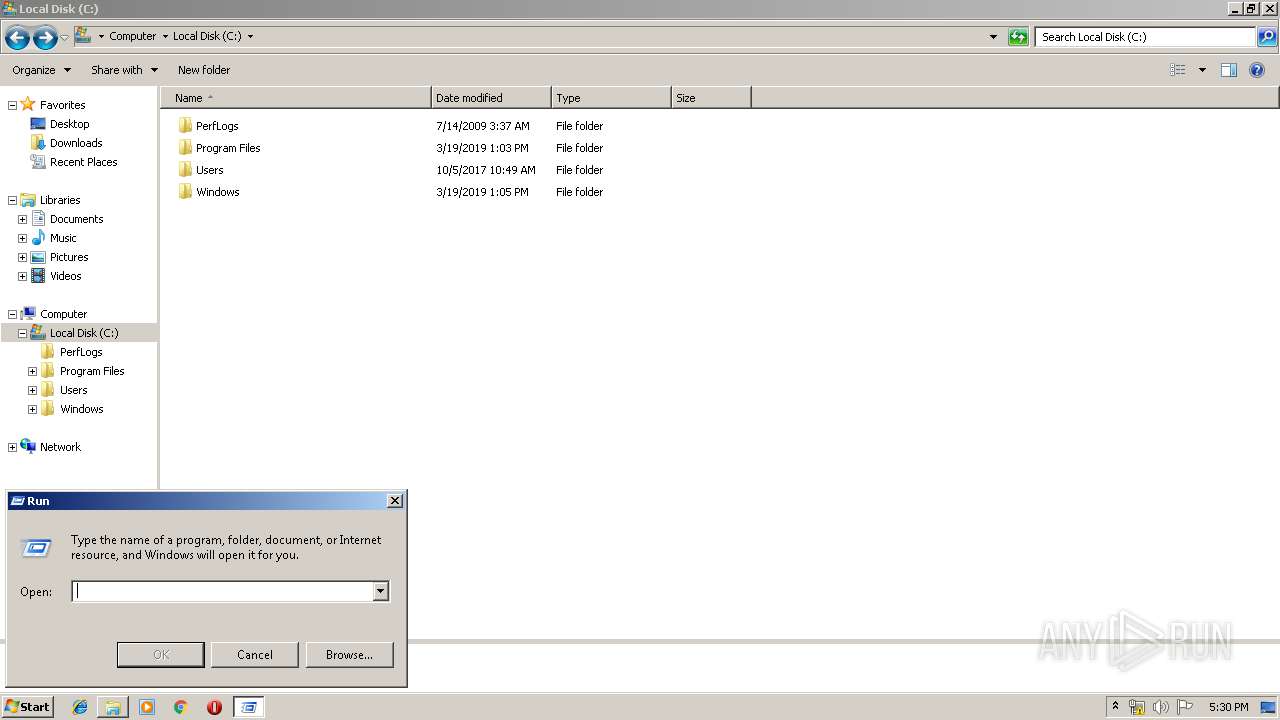Show hidden tray icons arrow
Image resolution: width=1280 pixels, height=720 pixels.
pyautogui.click(x=1115, y=707)
